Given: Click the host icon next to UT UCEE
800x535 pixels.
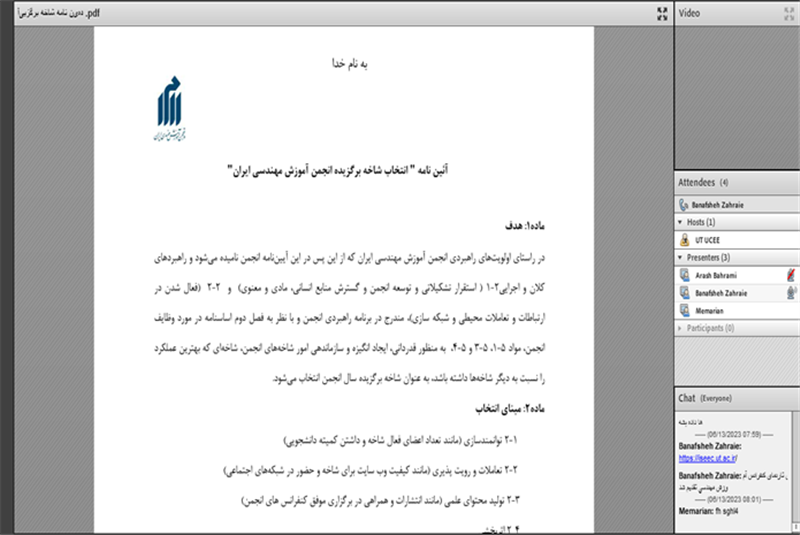Looking at the screenshot, I should [685, 240].
